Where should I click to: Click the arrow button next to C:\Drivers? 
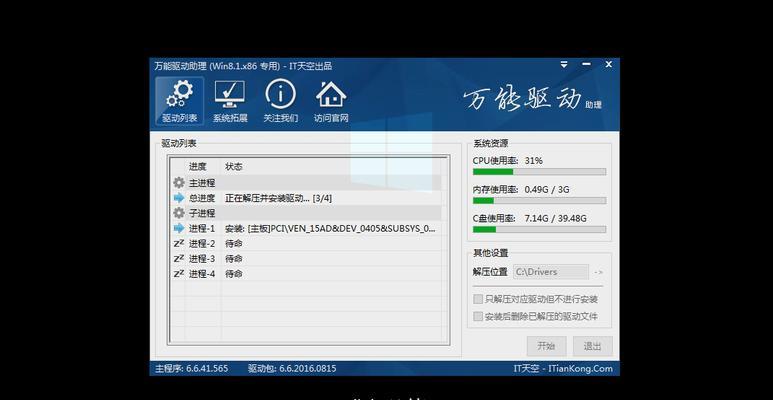coord(598,272)
